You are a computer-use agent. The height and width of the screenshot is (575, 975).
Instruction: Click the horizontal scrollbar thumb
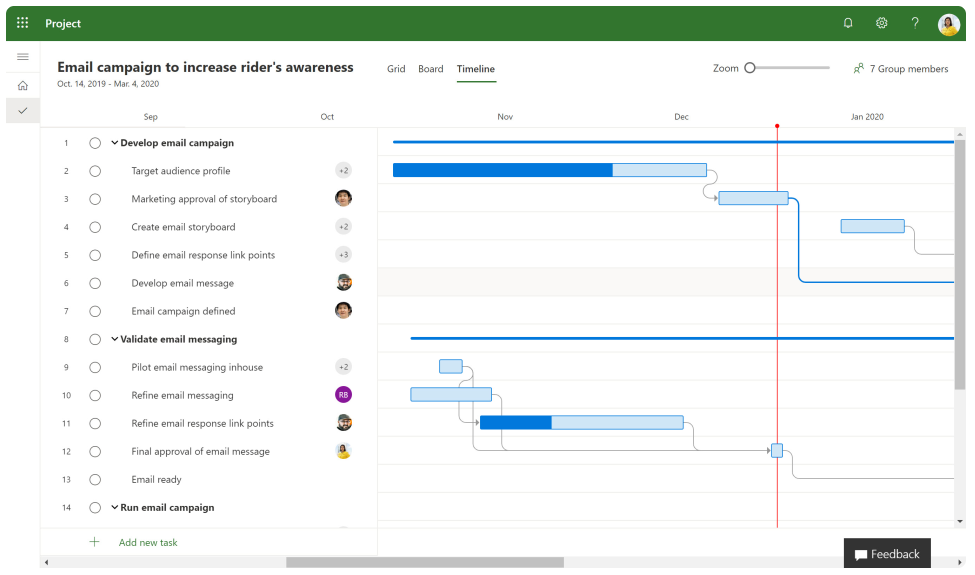click(425, 563)
